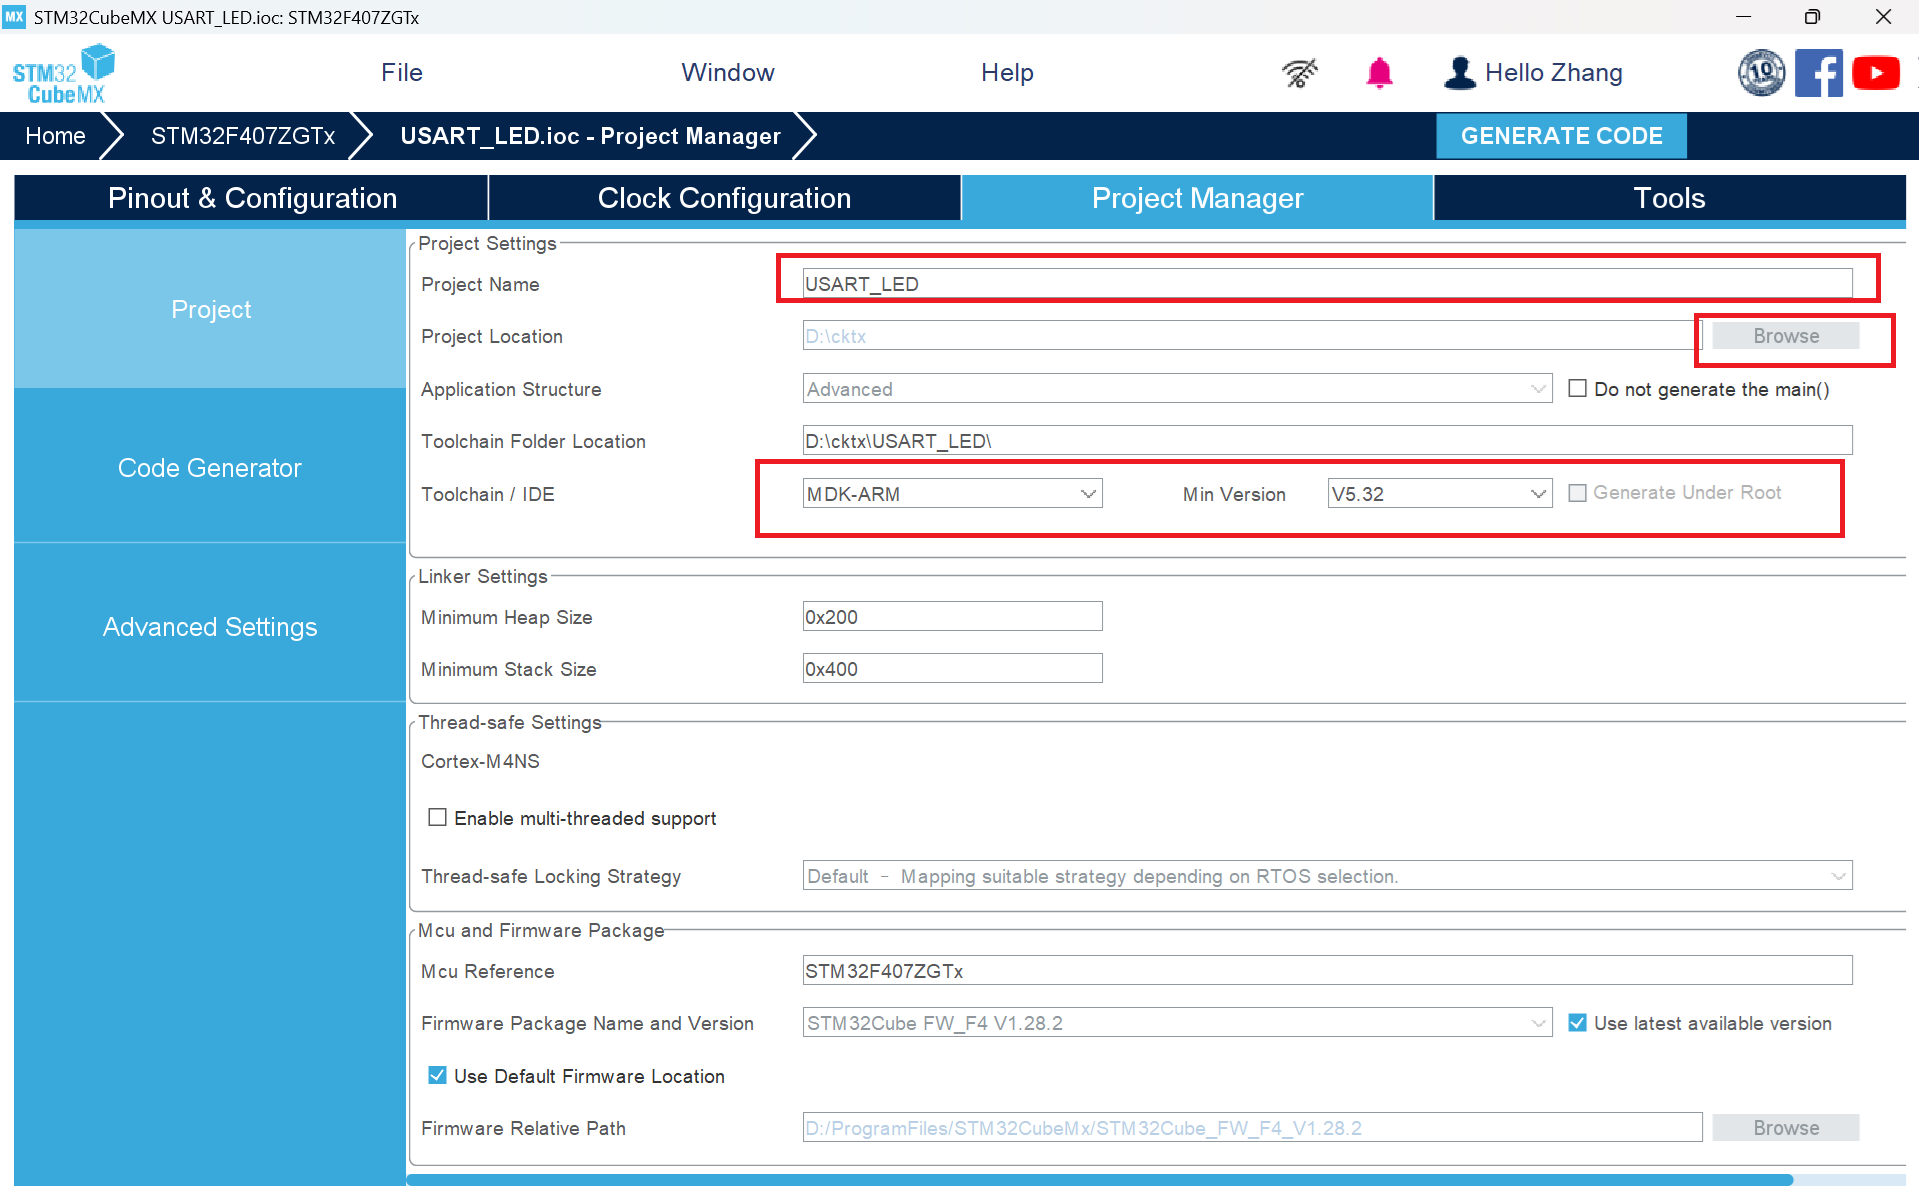The width and height of the screenshot is (1919, 1199).
Task: Click the 'Project Settings' group title
Action: (487, 243)
